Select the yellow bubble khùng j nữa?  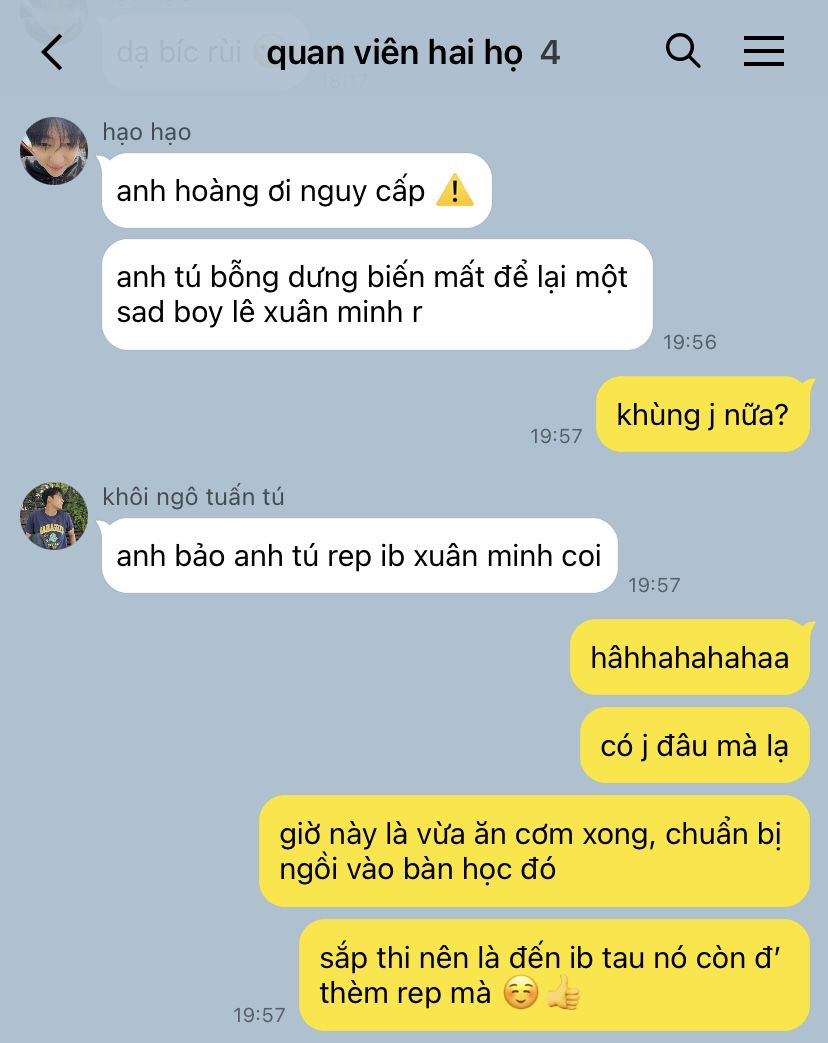point(703,414)
